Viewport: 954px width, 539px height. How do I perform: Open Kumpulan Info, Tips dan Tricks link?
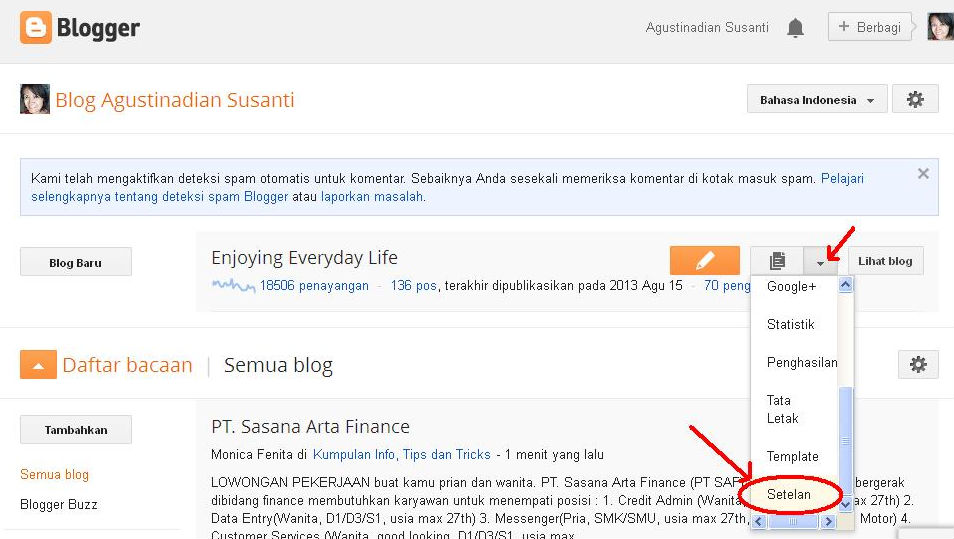(x=402, y=454)
